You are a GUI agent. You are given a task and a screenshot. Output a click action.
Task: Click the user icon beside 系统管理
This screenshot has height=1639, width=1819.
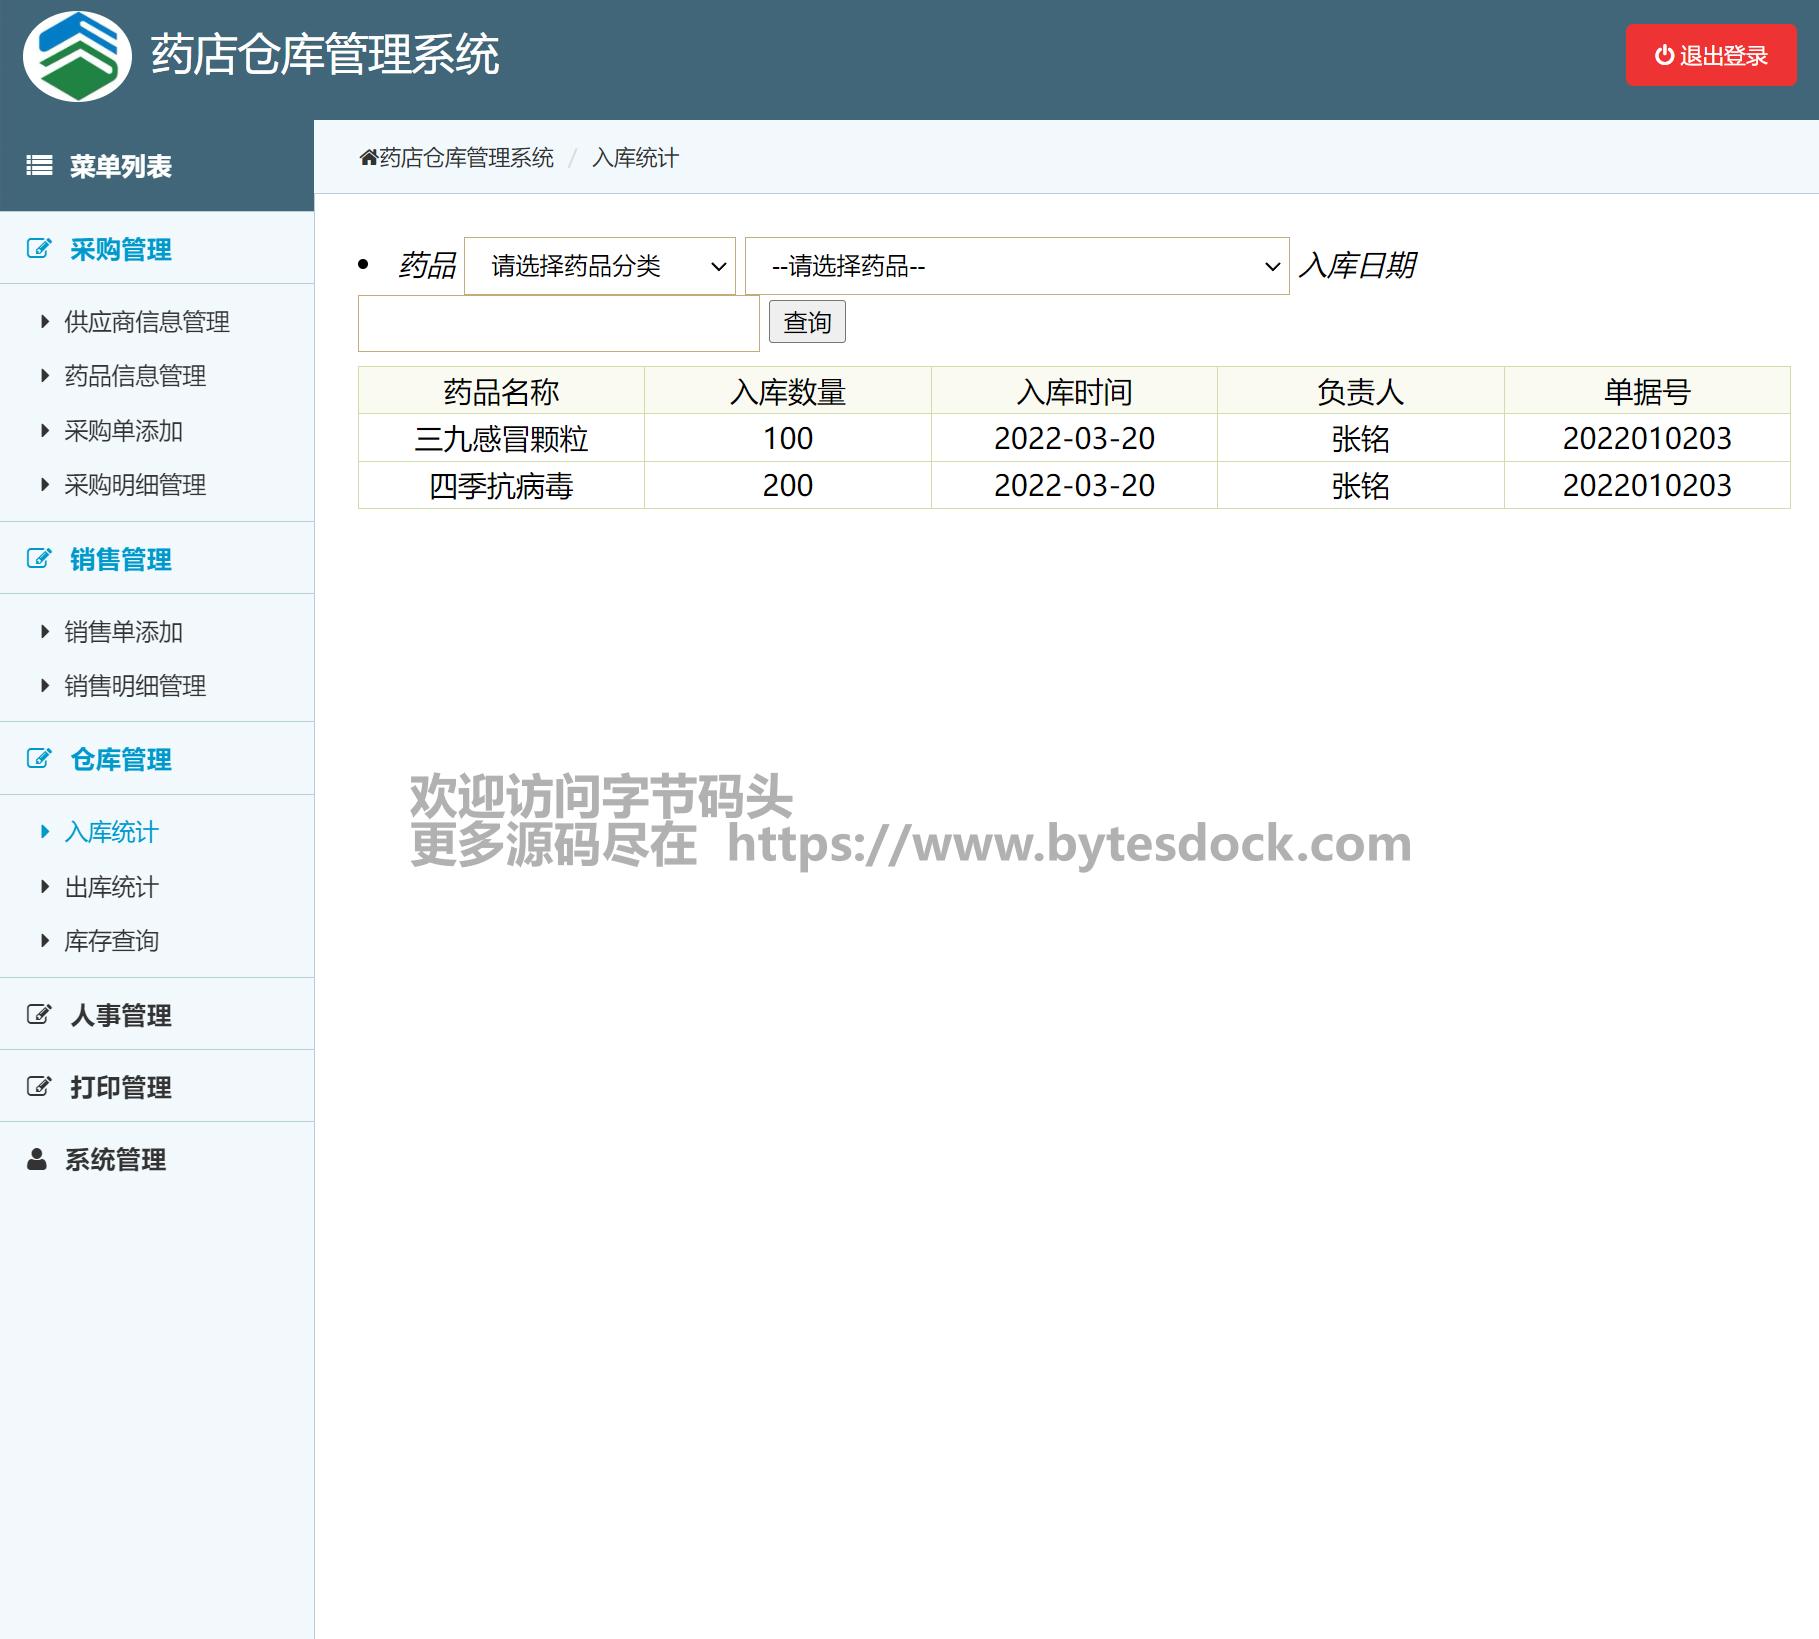[37, 1159]
